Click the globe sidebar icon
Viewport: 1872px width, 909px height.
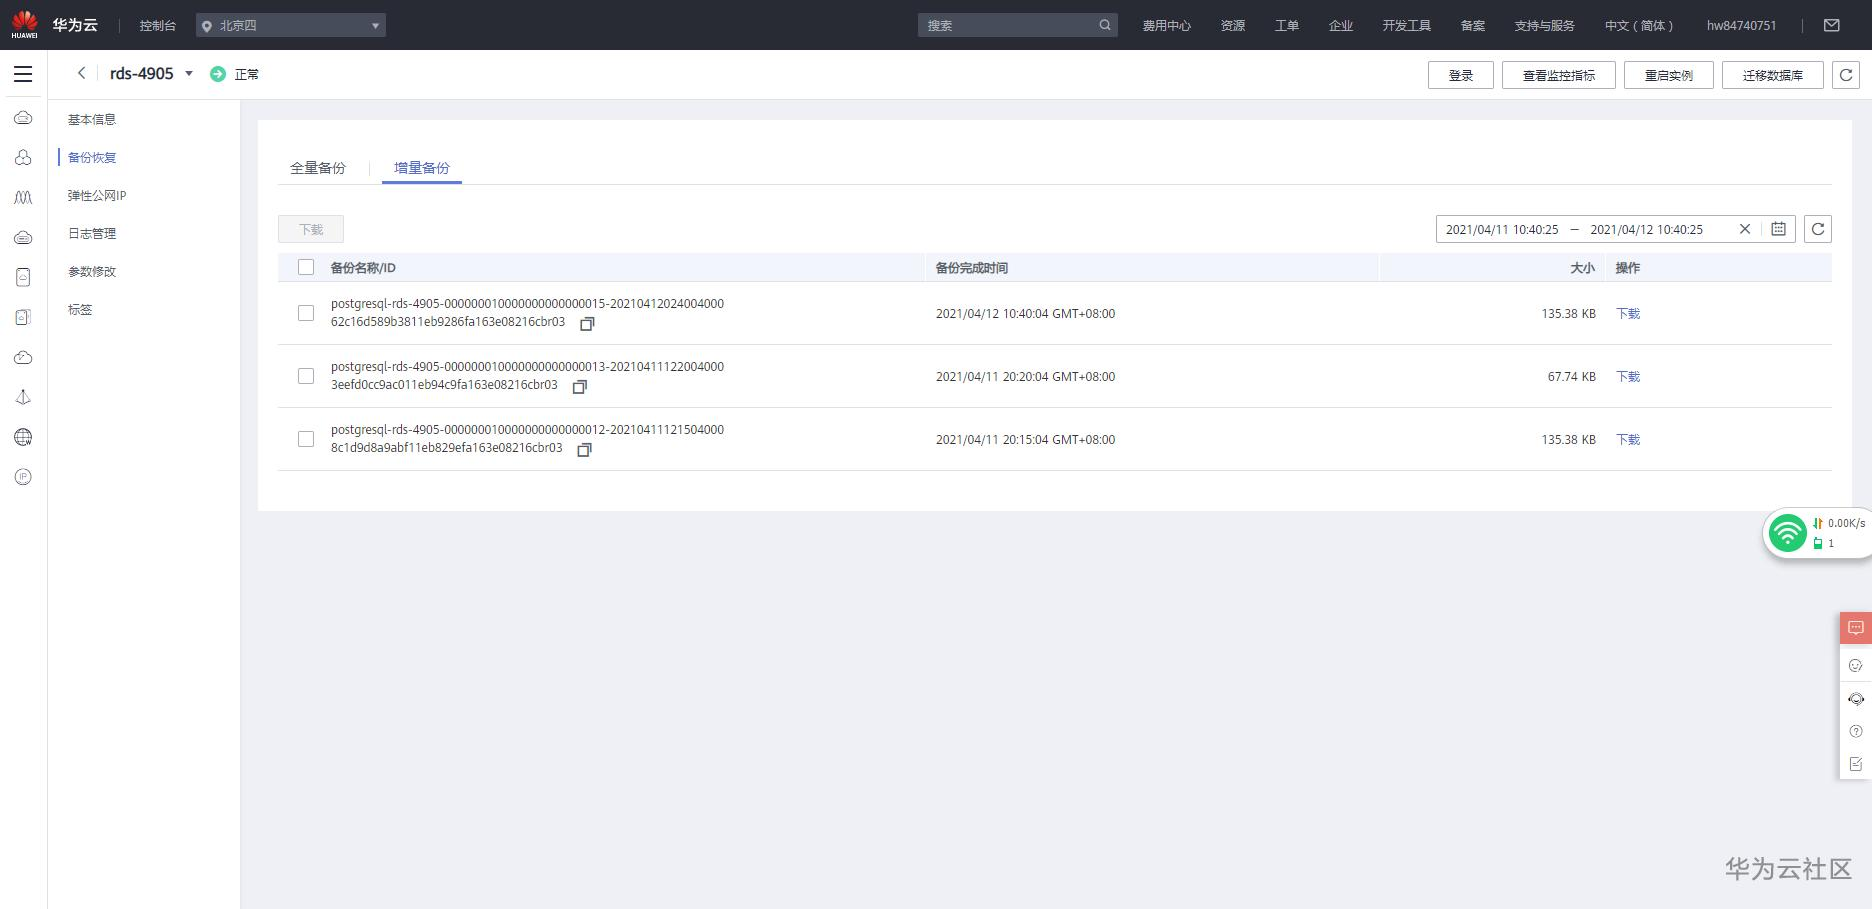23,437
